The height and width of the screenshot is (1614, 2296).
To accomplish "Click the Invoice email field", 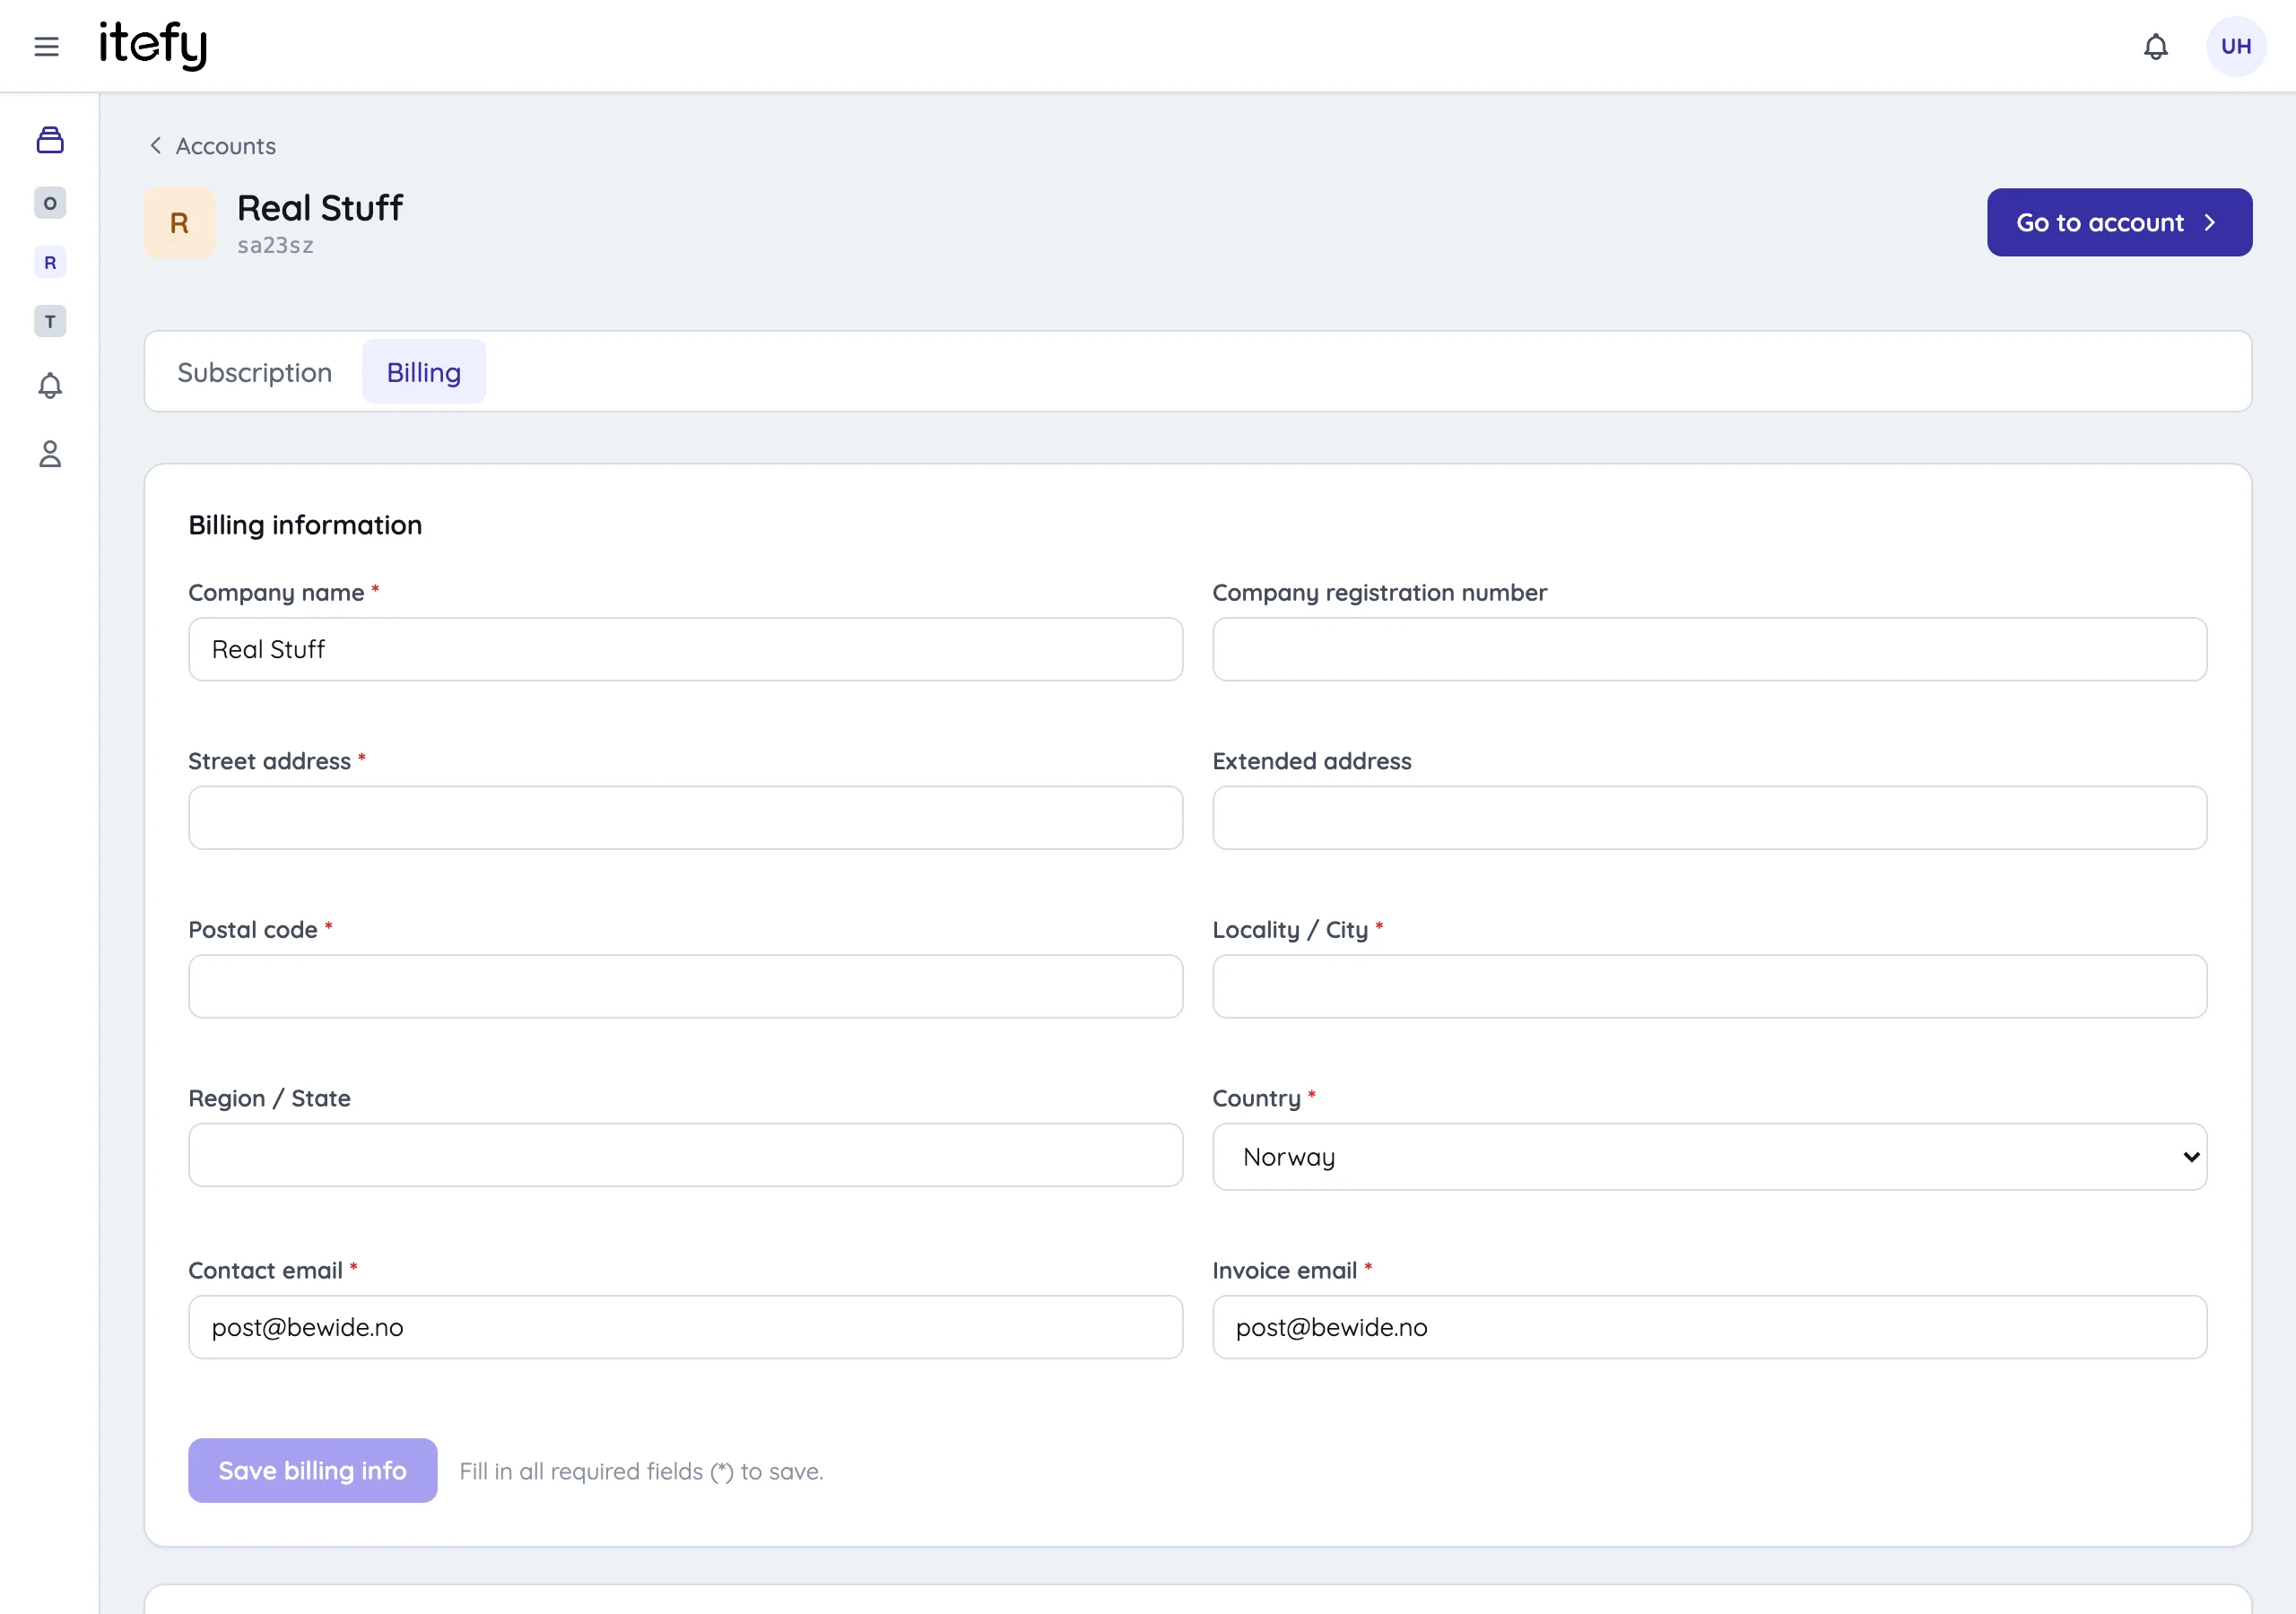I will point(1709,1327).
